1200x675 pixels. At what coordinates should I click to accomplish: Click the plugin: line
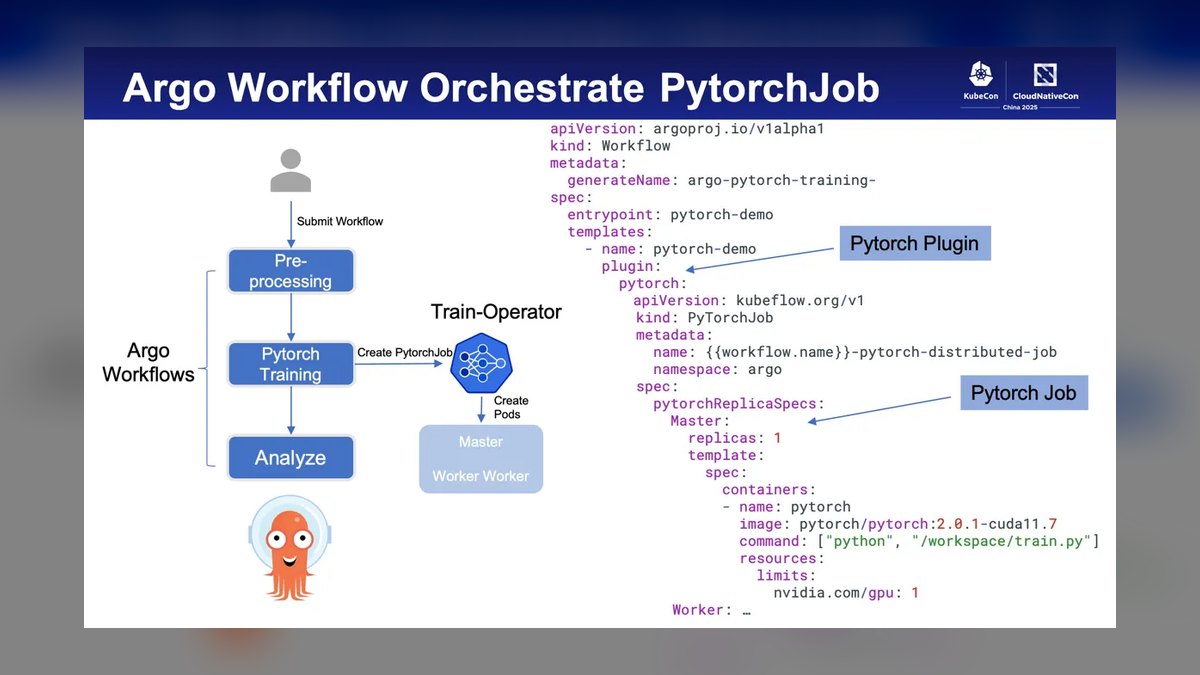point(631,265)
